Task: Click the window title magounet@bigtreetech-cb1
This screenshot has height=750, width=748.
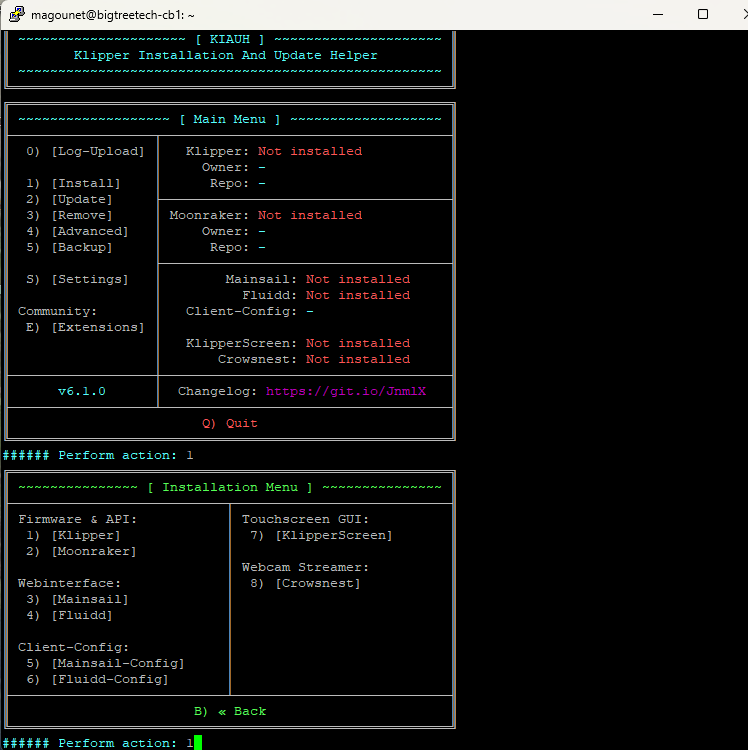Action: click(x=113, y=15)
